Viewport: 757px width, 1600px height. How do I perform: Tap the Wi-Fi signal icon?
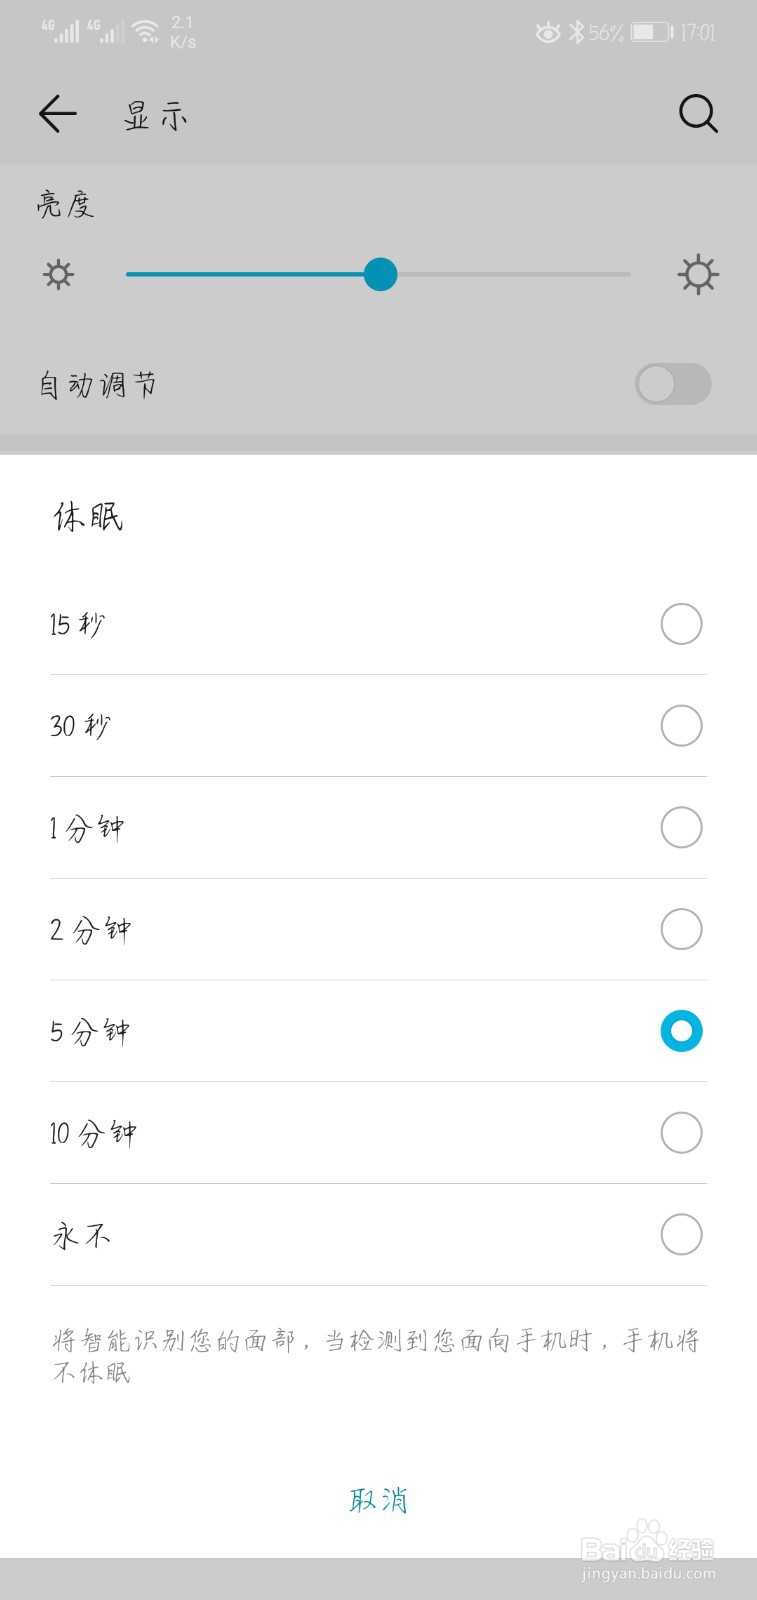click(146, 32)
